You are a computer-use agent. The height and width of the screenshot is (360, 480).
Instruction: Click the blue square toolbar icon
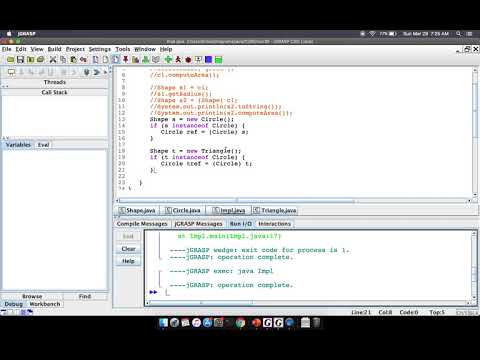209,60
